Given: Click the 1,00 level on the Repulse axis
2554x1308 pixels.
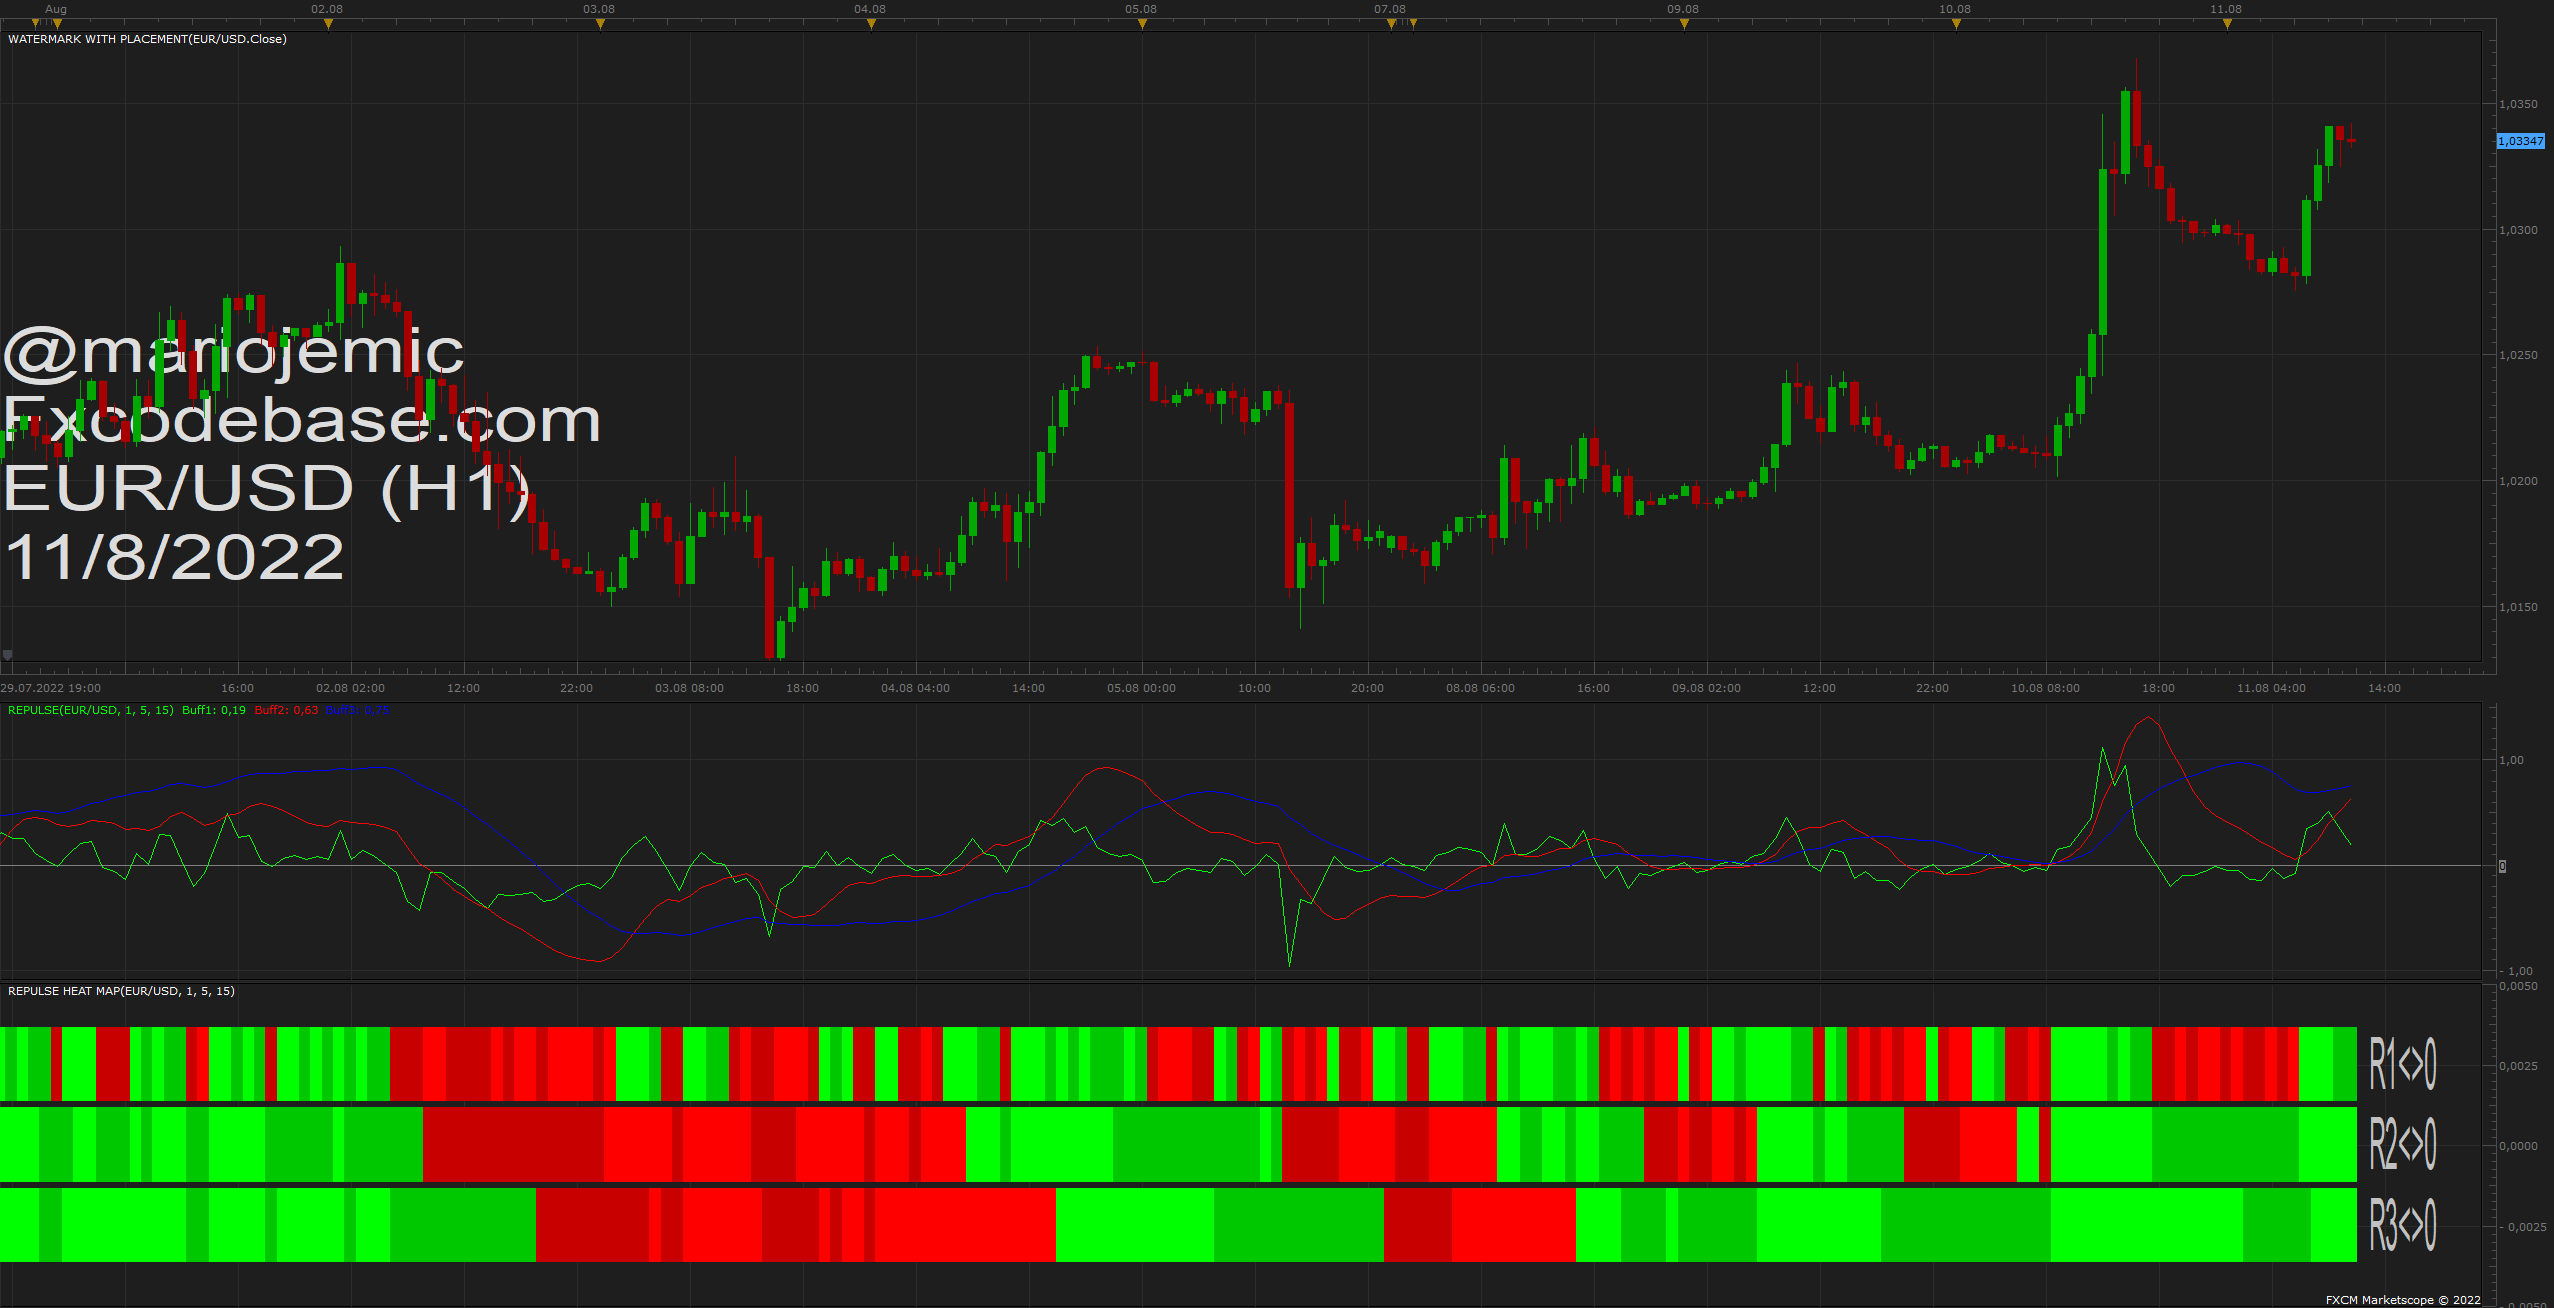Looking at the screenshot, I should pyautogui.click(x=2511, y=760).
